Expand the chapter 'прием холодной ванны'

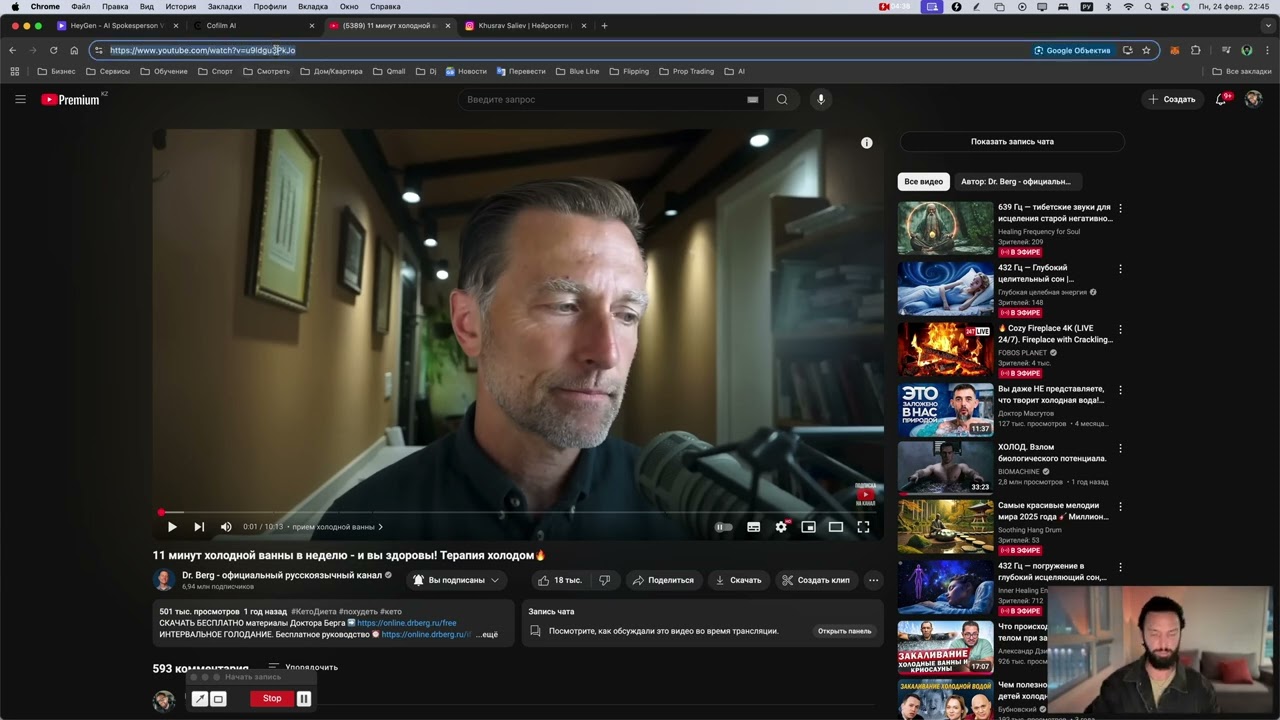(338, 527)
